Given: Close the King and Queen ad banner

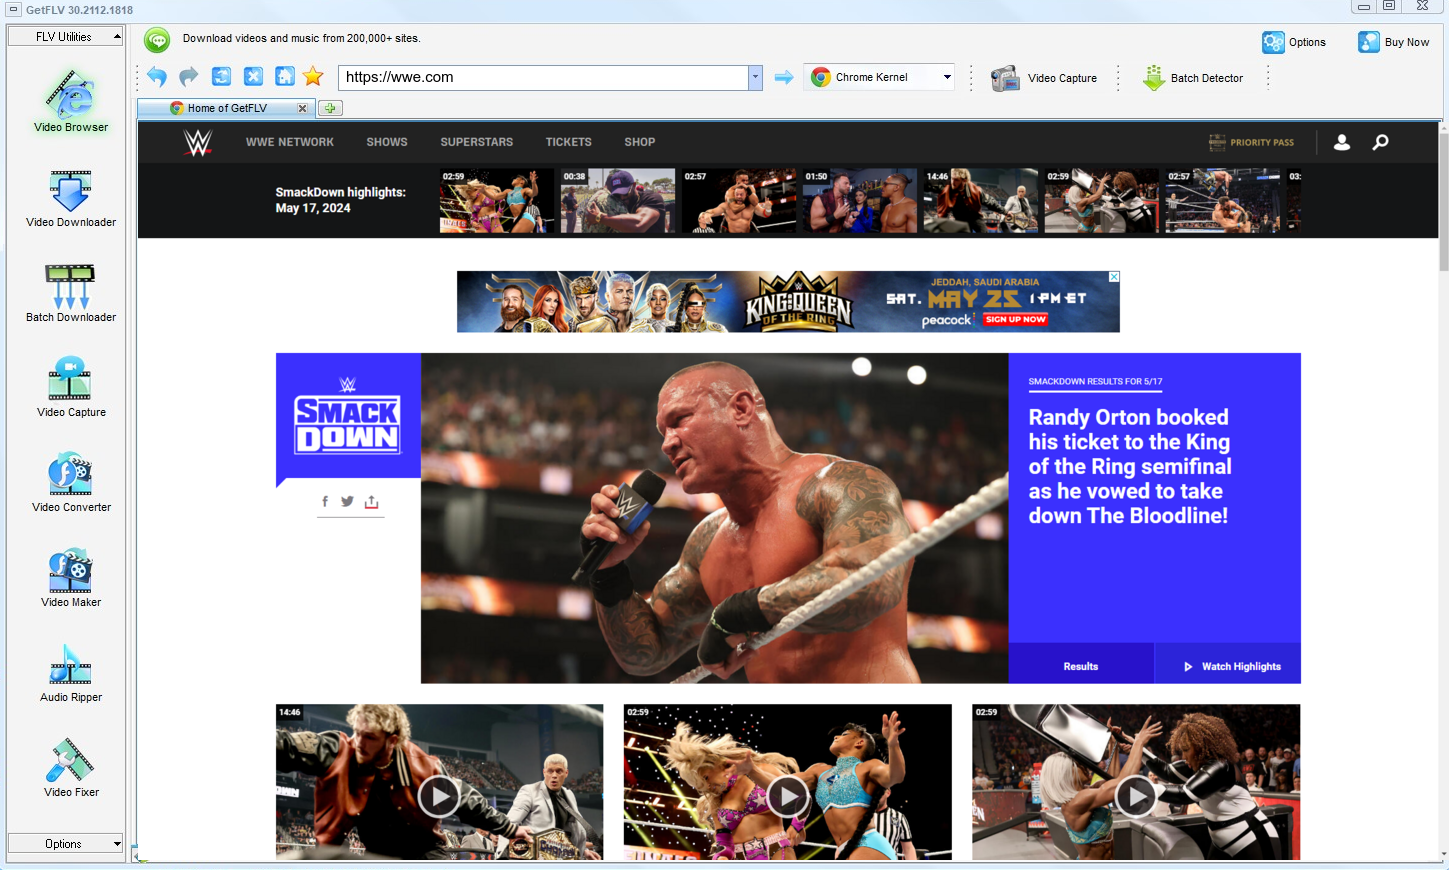Looking at the screenshot, I should pyautogui.click(x=1114, y=277).
